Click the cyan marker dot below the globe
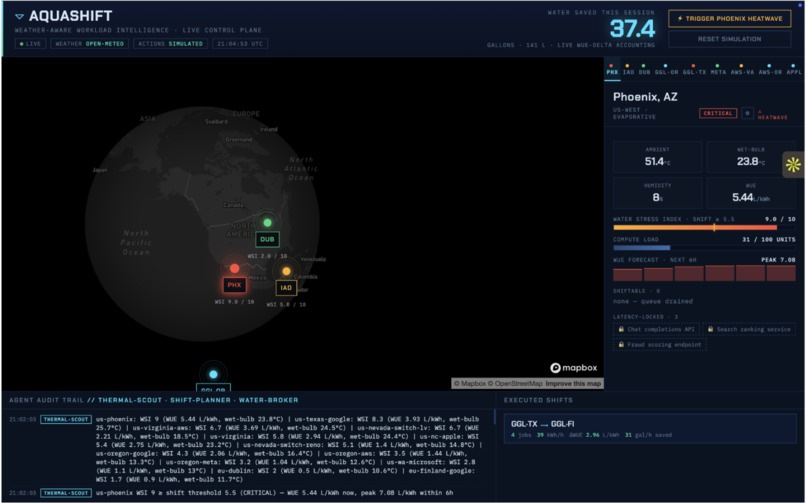Screen dimensions: 806x503 [213, 375]
